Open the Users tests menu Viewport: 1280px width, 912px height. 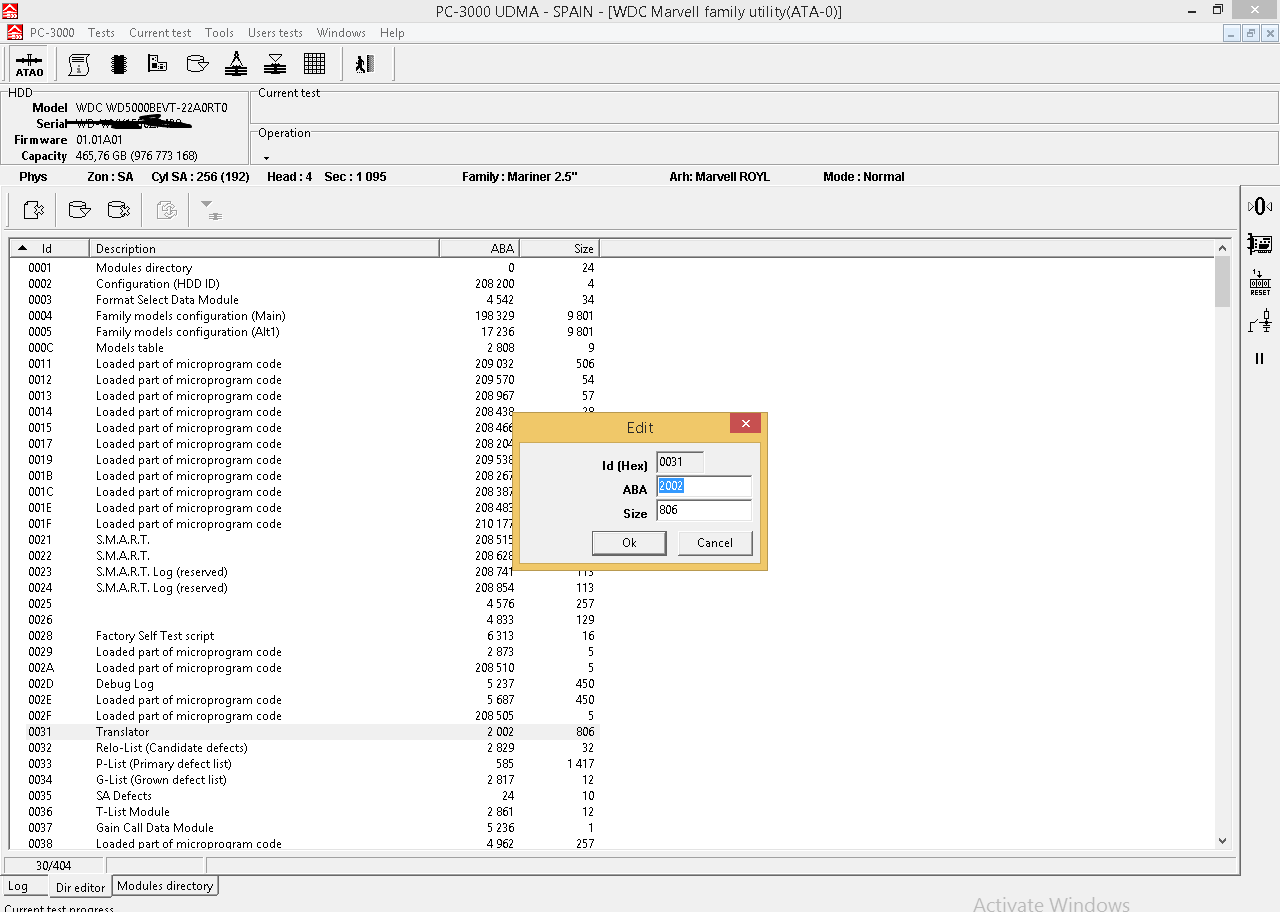click(x=275, y=33)
